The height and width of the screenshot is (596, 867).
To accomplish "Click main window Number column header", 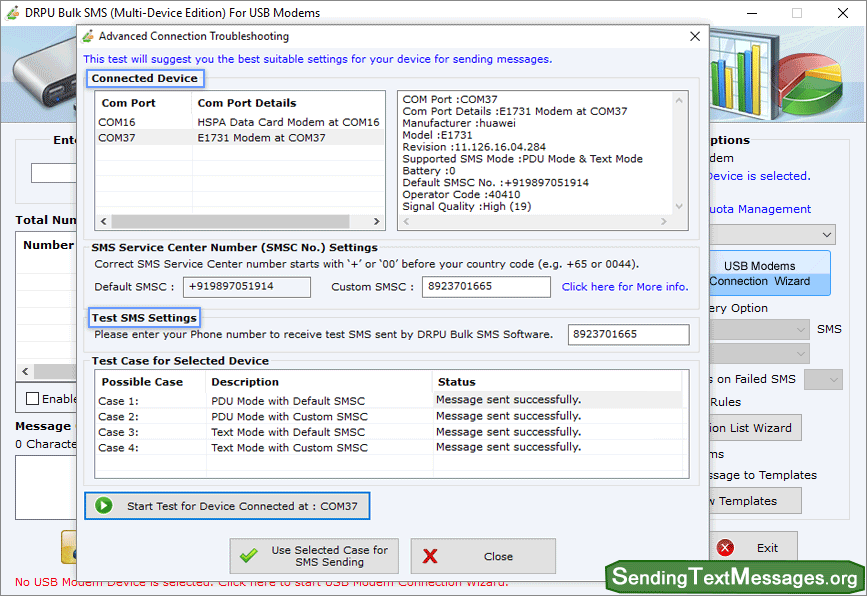I will 48,245.
